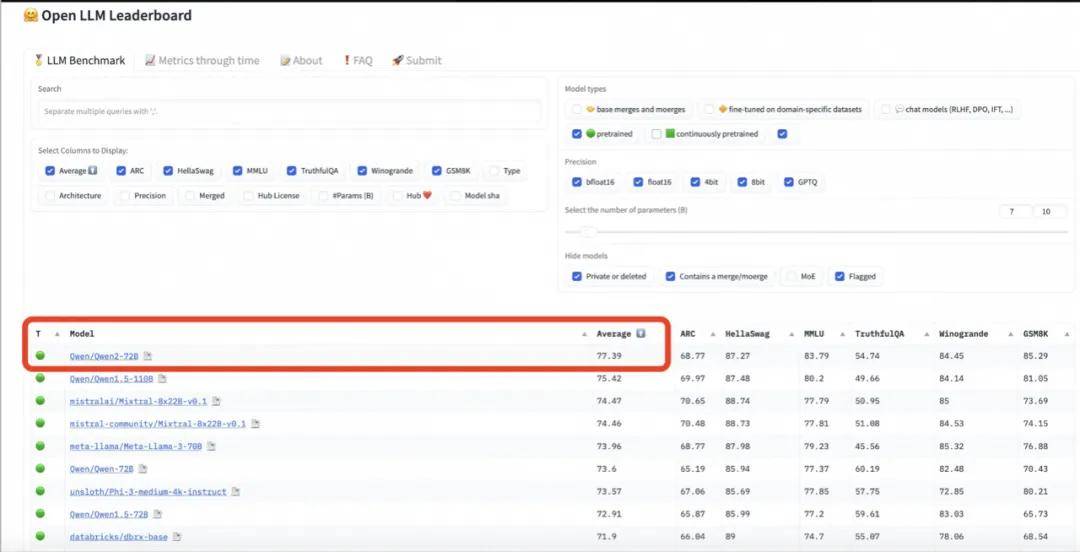Check fine-tuned on domain-specific datasets type
The width and height of the screenshot is (1080, 552).
click(x=709, y=109)
